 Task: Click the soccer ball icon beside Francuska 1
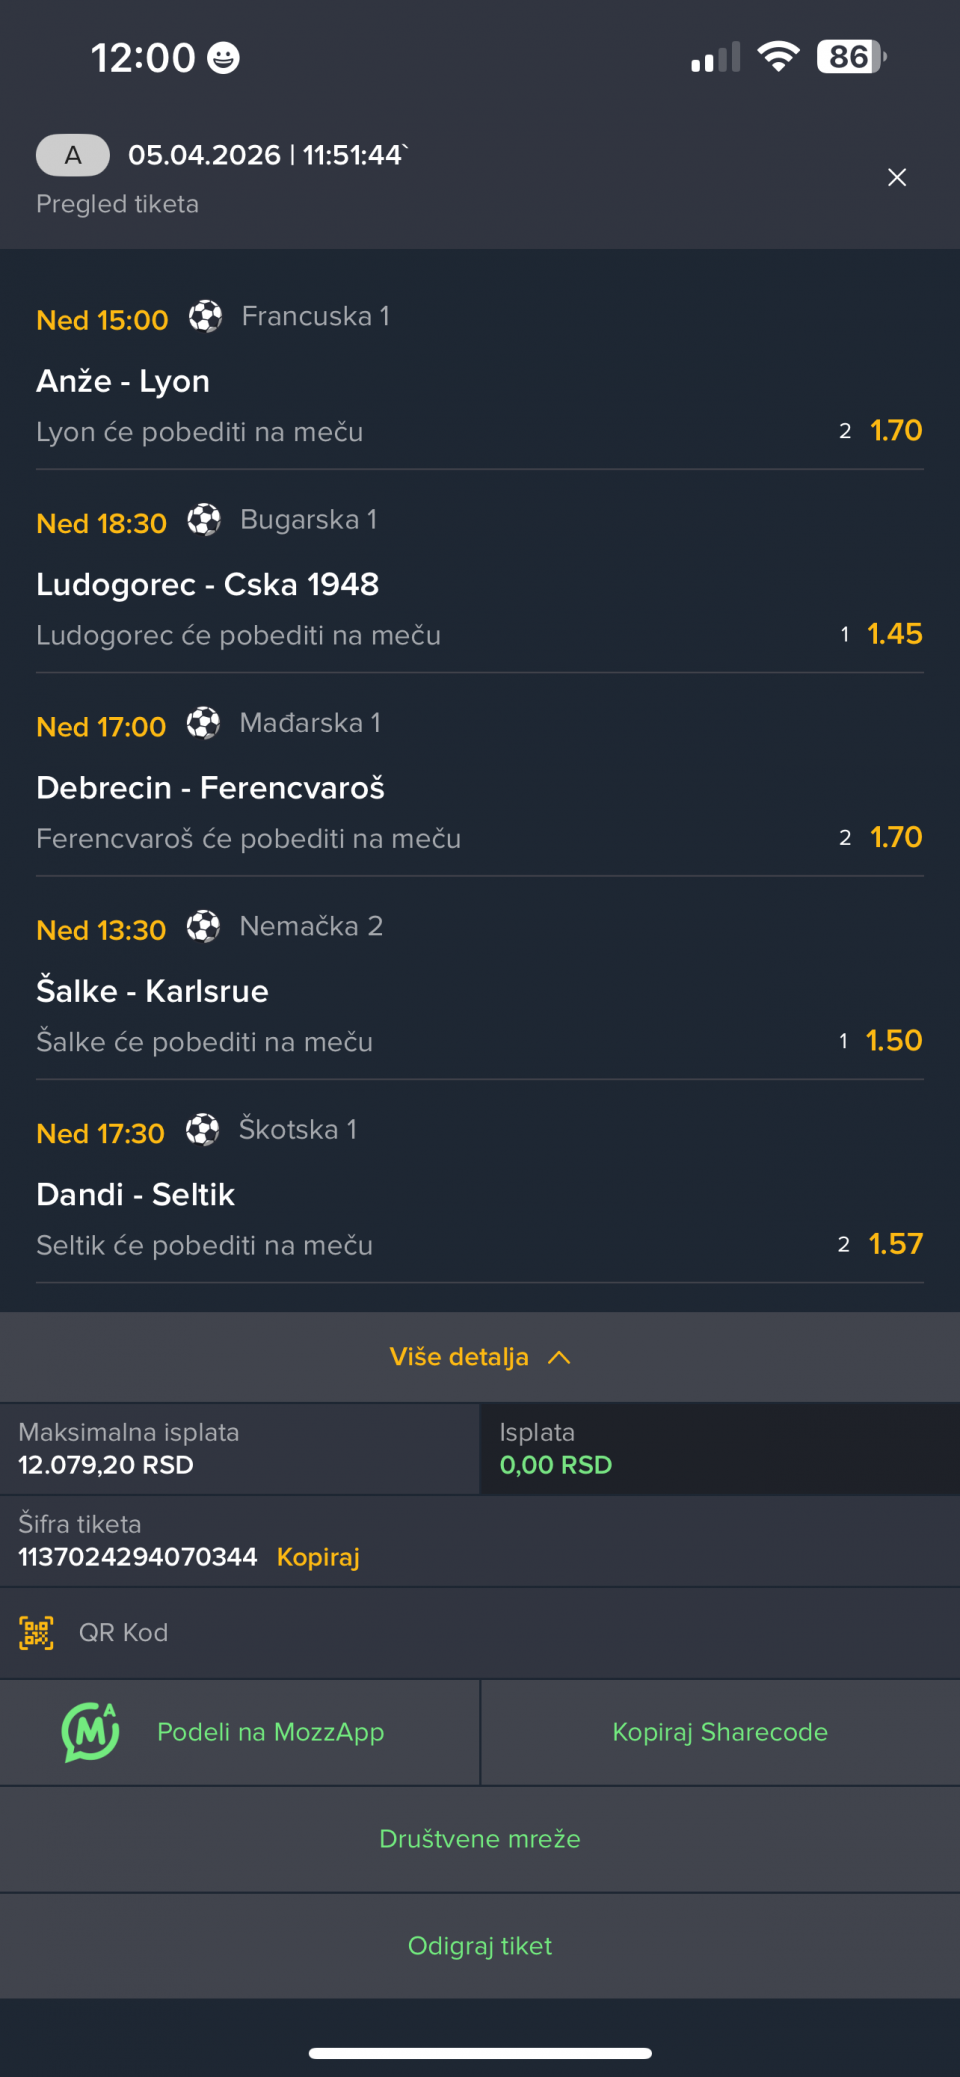205,317
